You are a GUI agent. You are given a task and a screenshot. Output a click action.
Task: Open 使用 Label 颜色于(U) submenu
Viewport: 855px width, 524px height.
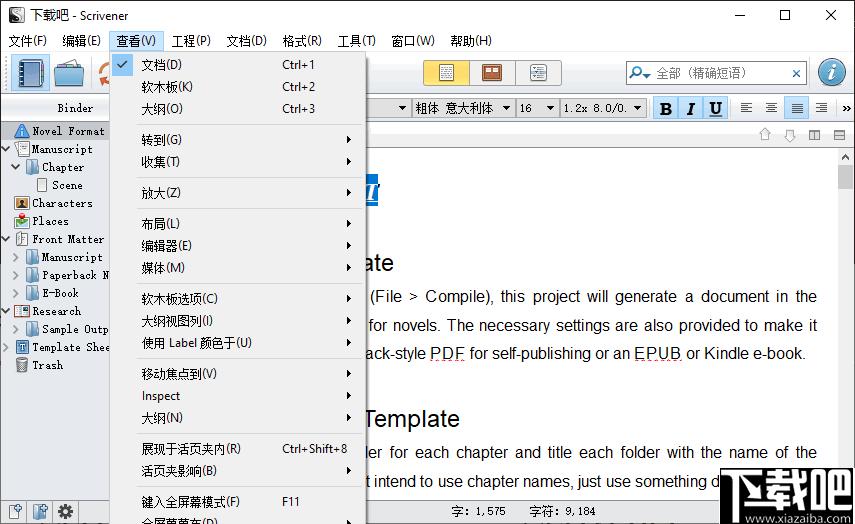point(238,342)
